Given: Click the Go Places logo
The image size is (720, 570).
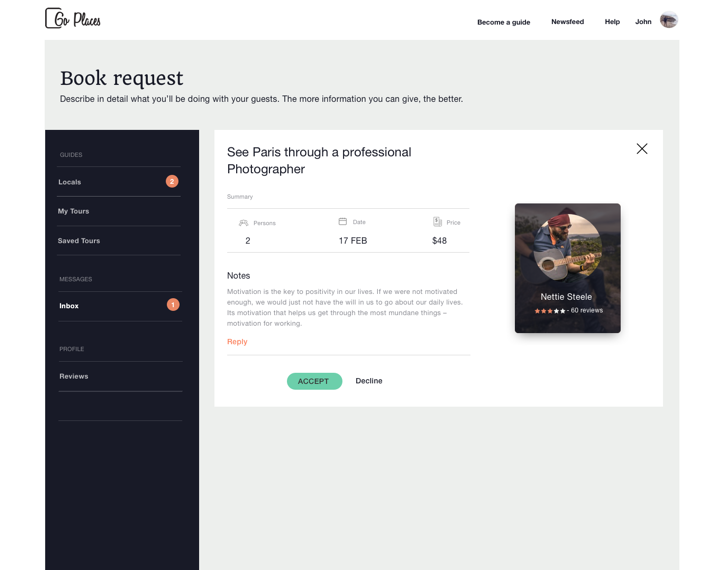Looking at the screenshot, I should coord(73,18).
